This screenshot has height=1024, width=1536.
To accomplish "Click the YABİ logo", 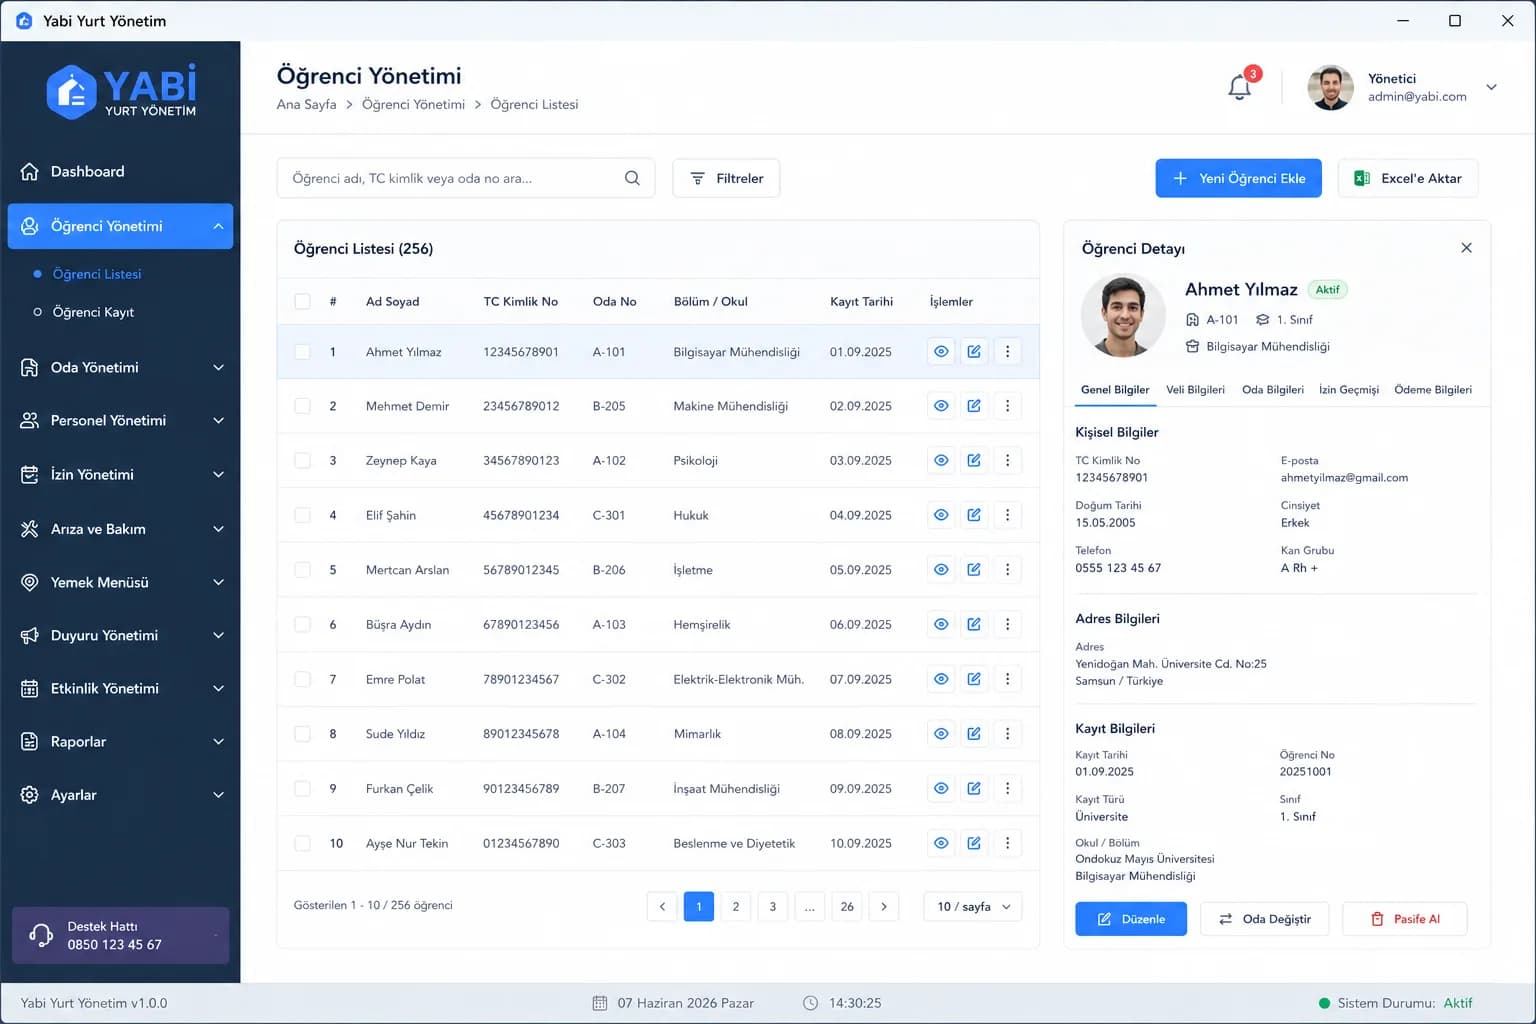I will pos(122,91).
